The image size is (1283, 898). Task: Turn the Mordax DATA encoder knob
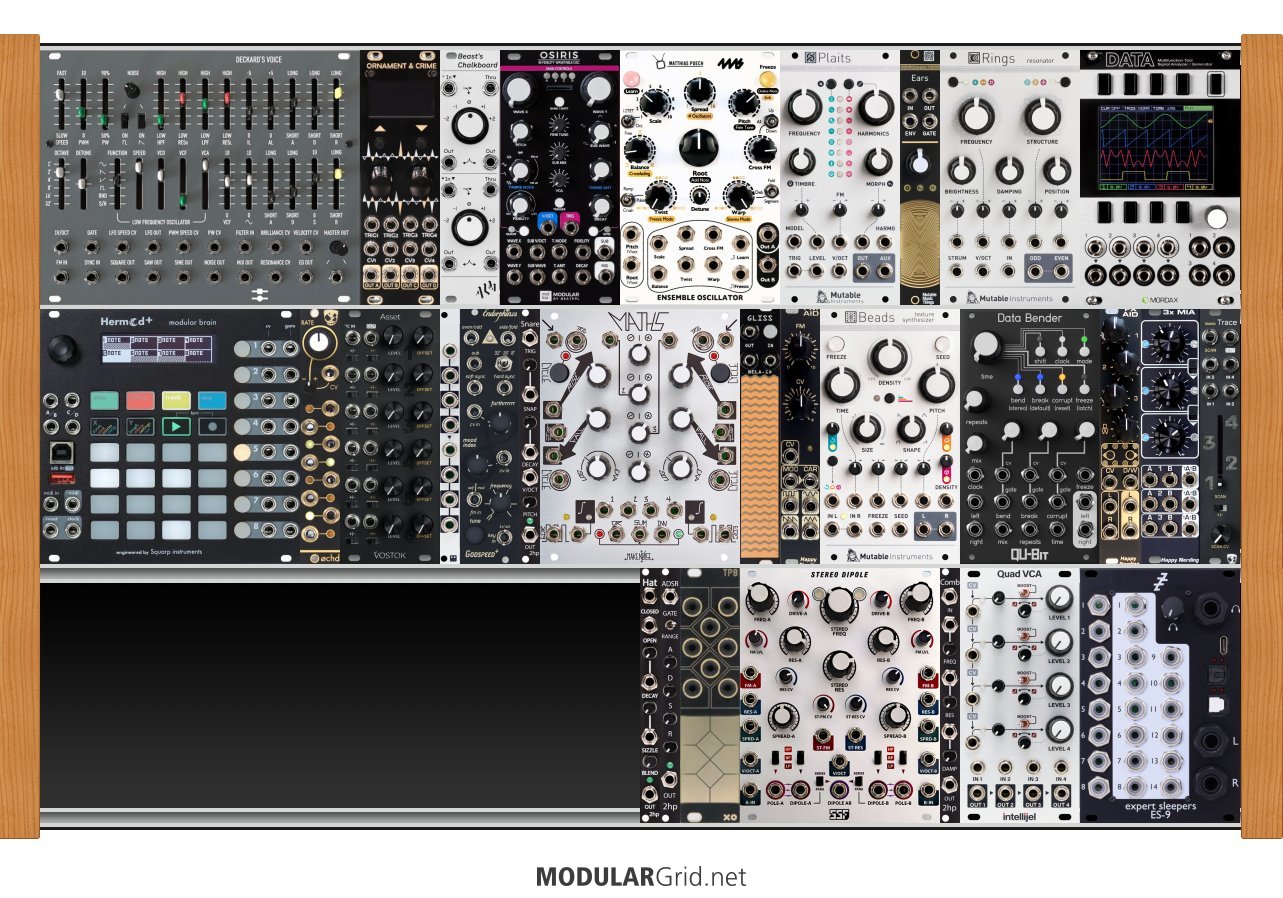pos(1216,218)
